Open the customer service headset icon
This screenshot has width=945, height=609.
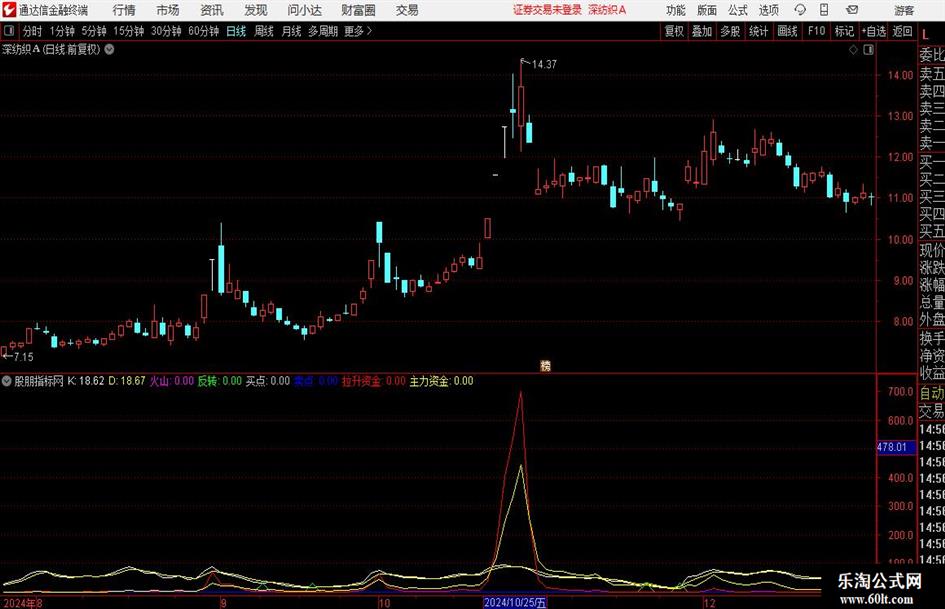tap(800, 10)
